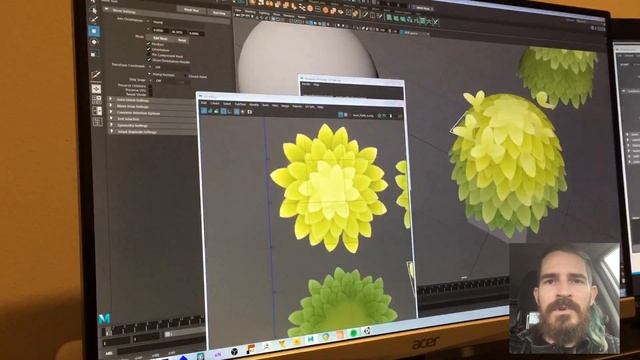Select the Paint Selection tool in toolbox
640x360 pixels.
click(94, 20)
